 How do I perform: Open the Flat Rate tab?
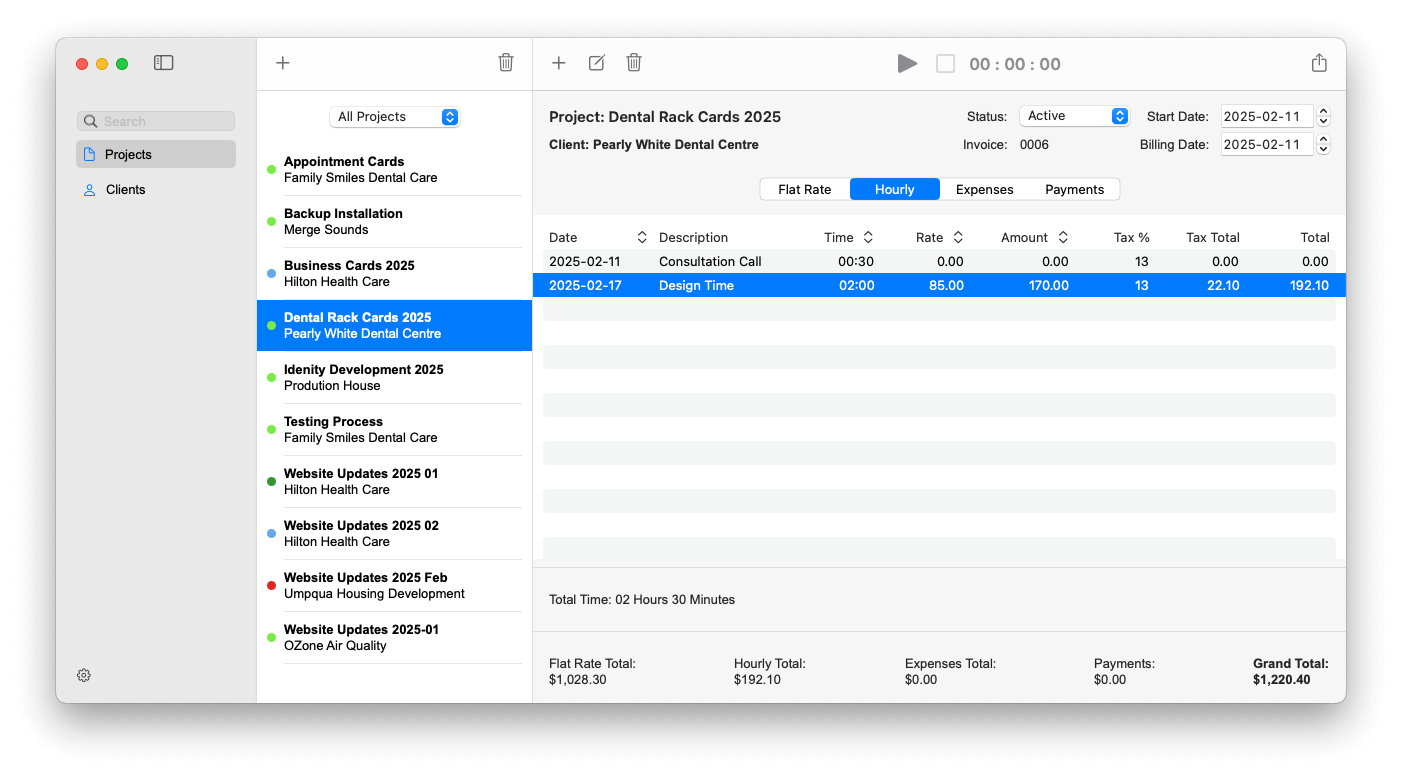[x=806, y=189]
